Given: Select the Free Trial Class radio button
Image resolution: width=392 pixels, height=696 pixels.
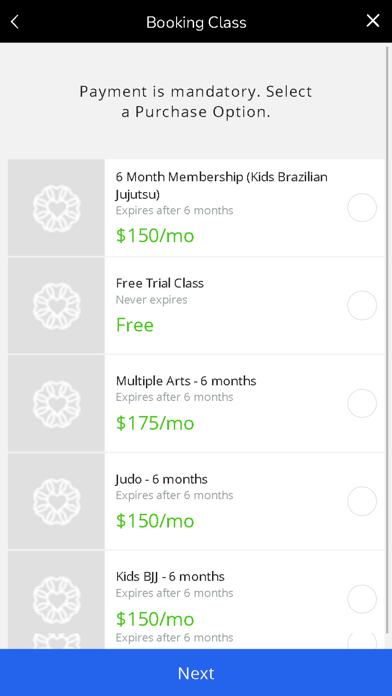Looking at the screenshot, I should [362, 305].
